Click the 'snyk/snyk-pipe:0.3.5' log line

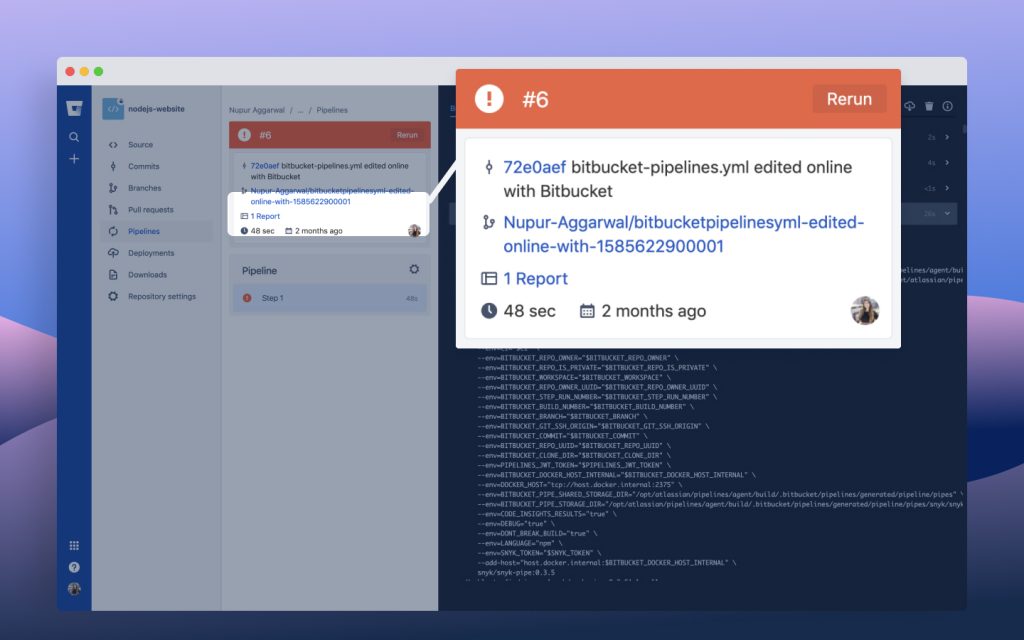tap(516, 573)
